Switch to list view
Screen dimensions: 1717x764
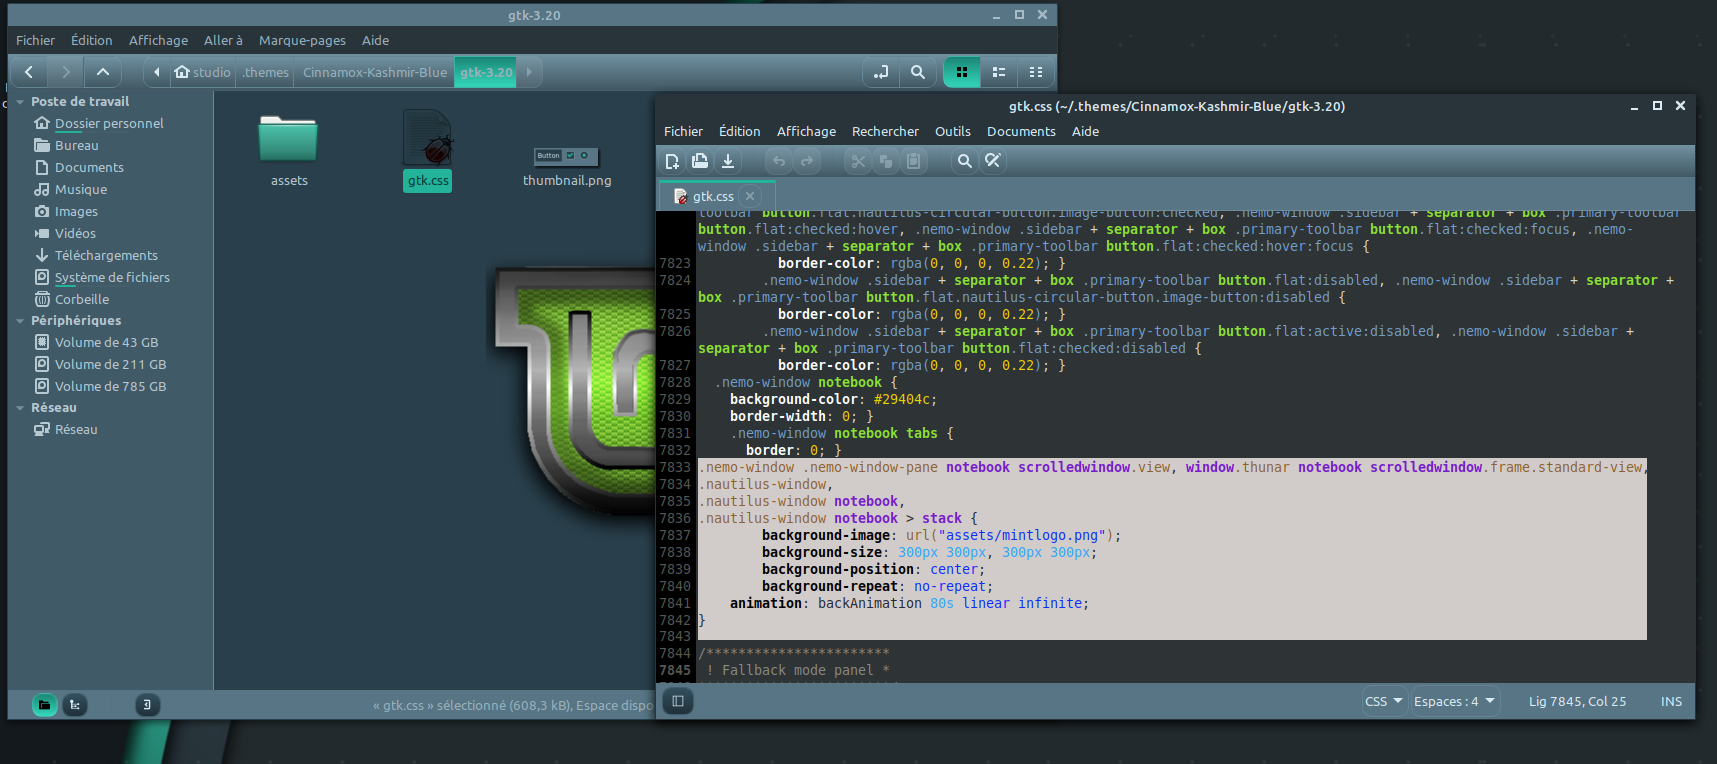[998, 72]
